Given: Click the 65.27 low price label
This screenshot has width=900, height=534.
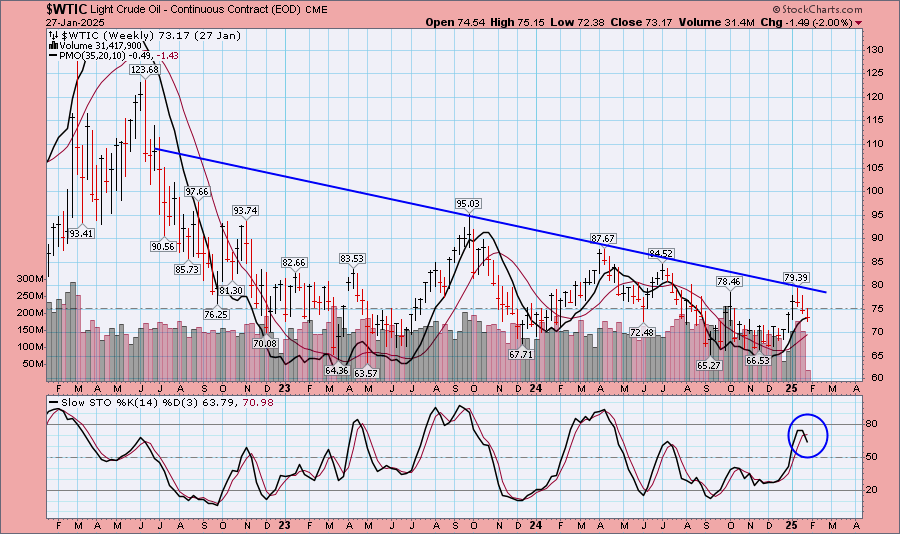Looking at the screenshot, I should [709, 365].
